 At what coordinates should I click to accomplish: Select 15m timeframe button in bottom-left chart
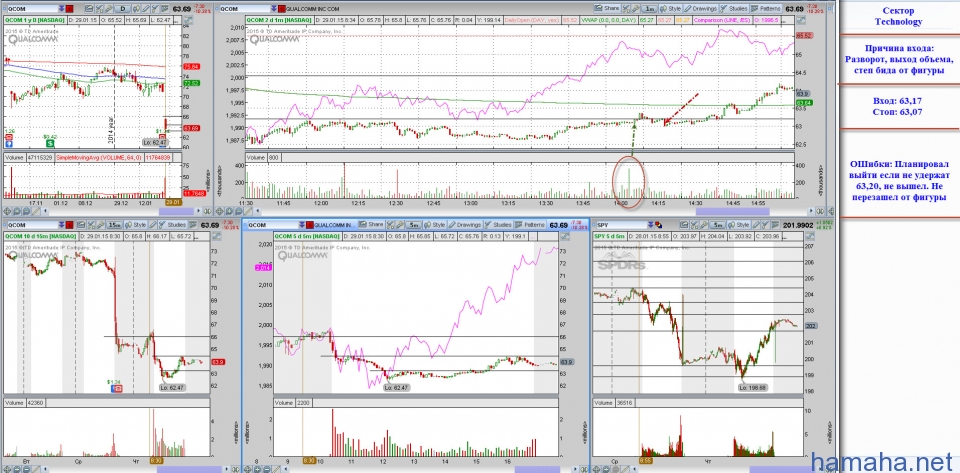[x=114, y=225]
